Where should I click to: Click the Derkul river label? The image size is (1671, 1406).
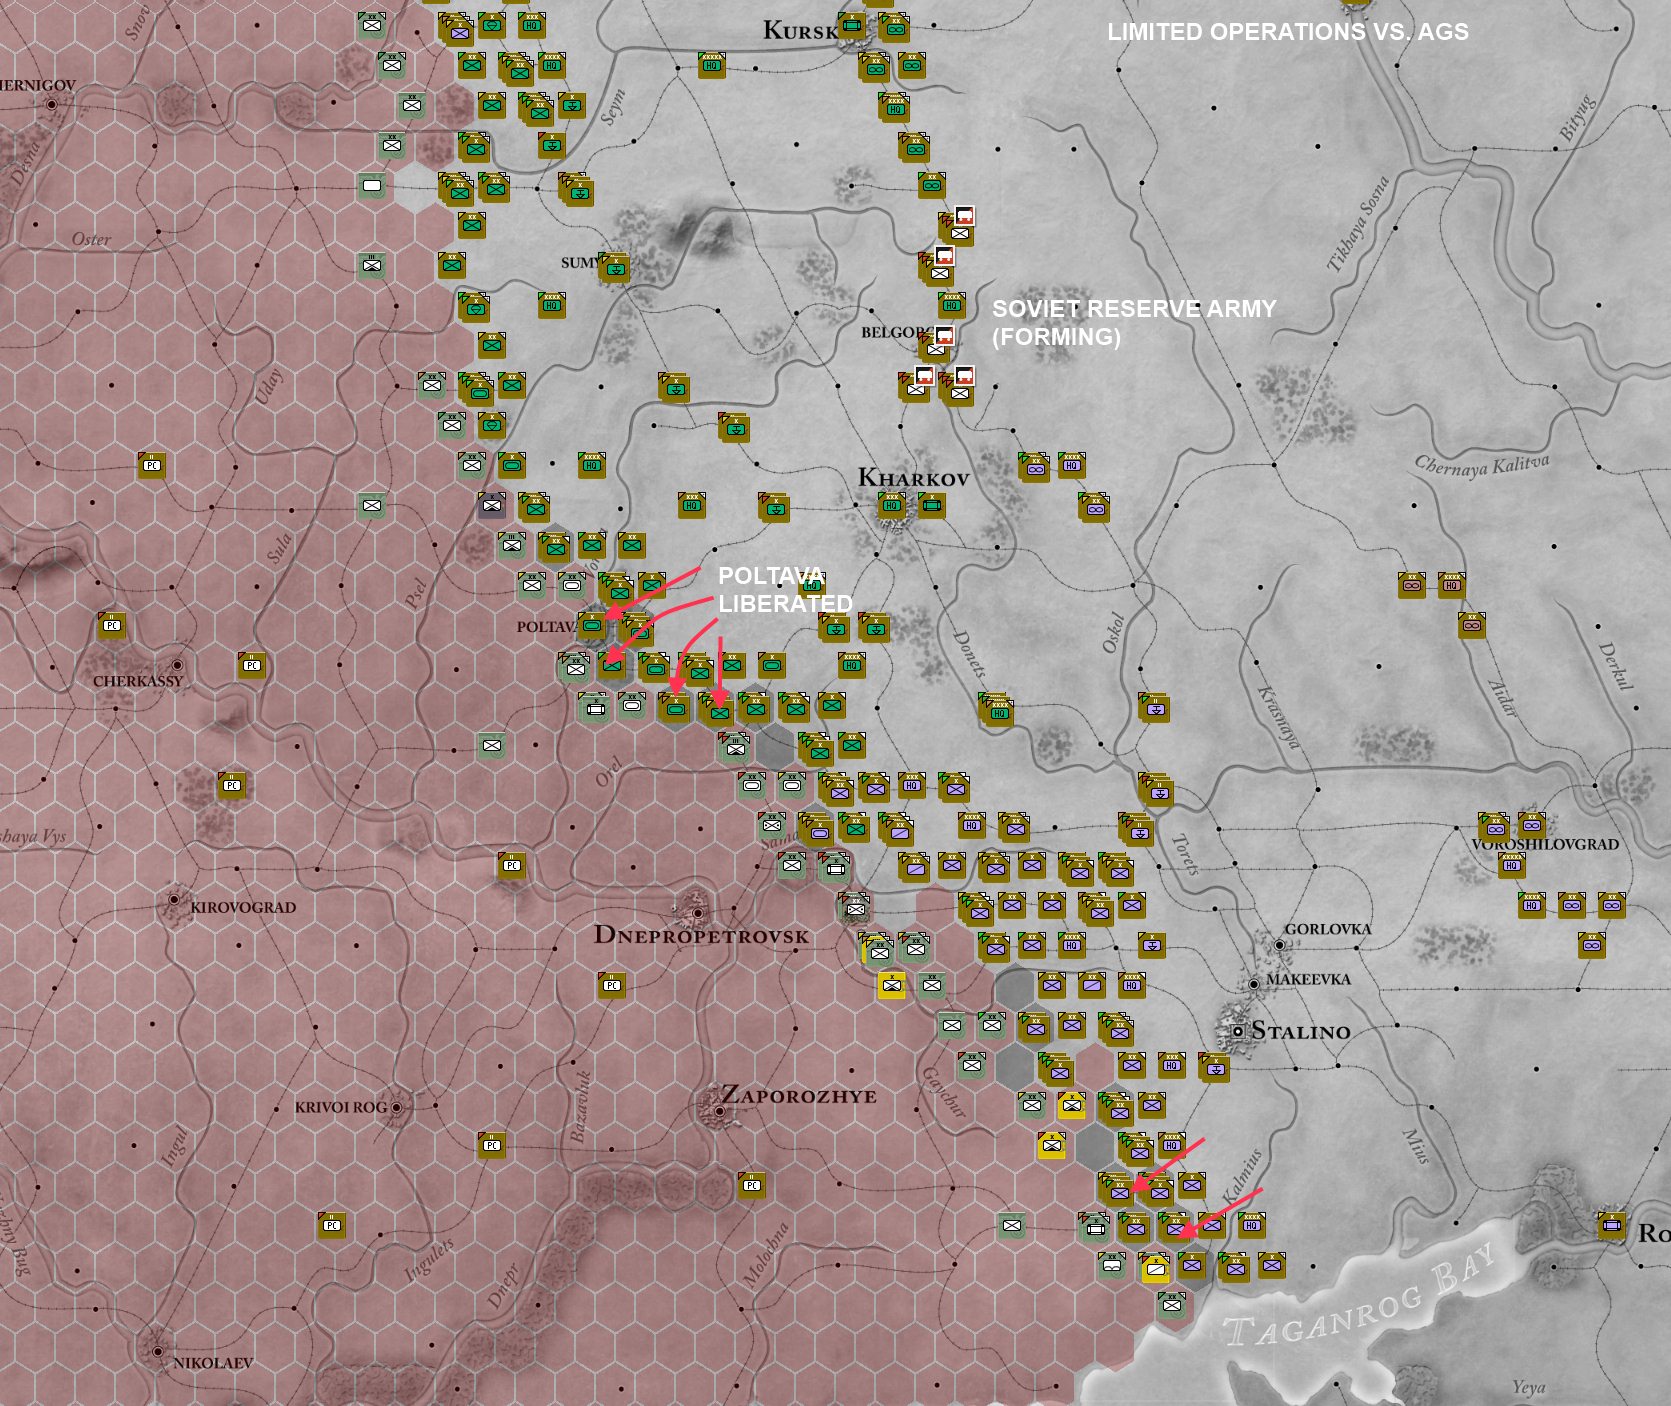tap(1615, 666)
